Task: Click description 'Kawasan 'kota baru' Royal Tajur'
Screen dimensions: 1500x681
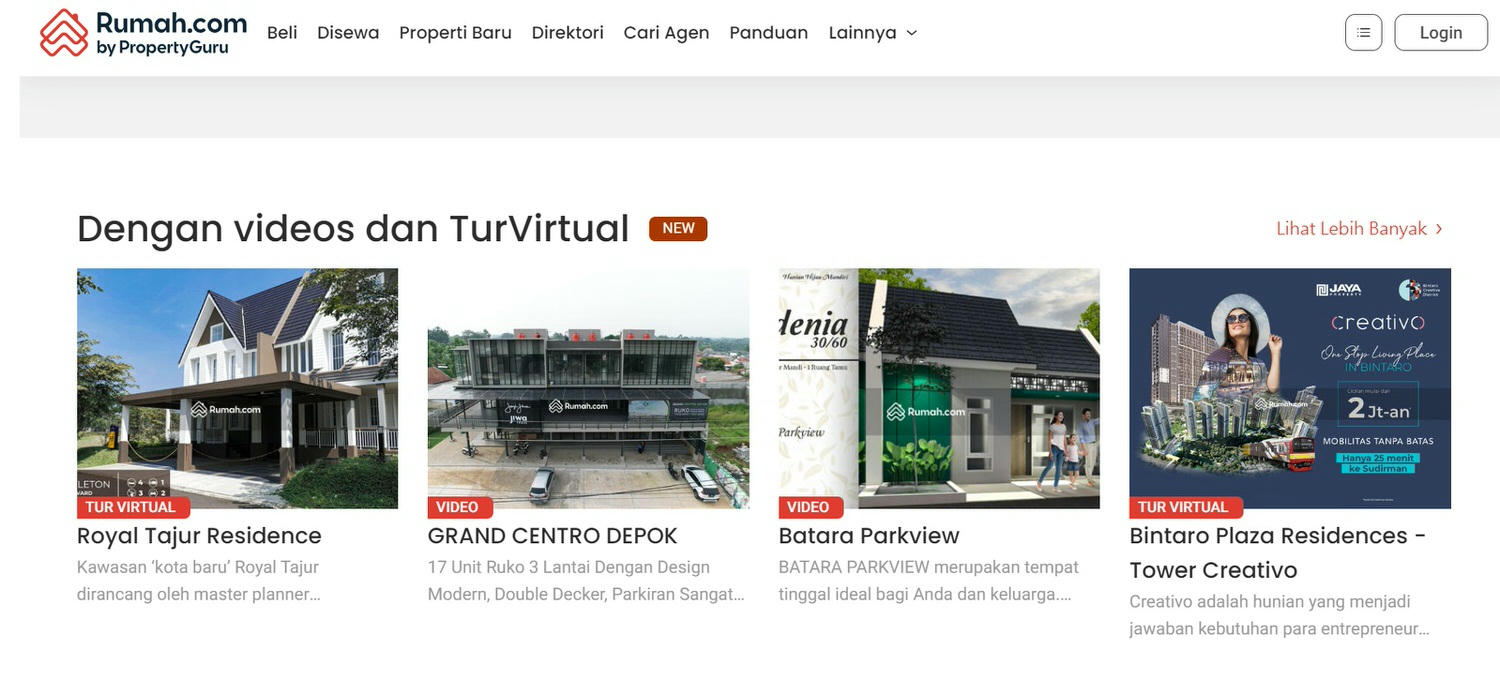Action: 198,567
